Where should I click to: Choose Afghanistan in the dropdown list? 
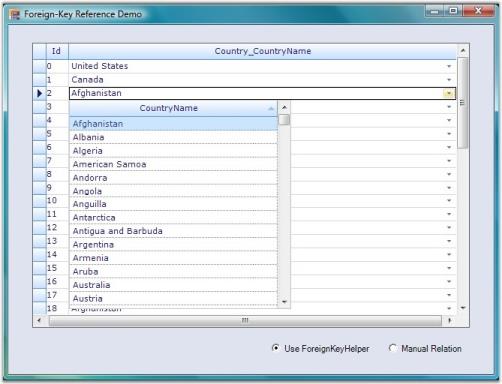coord(173,124)
